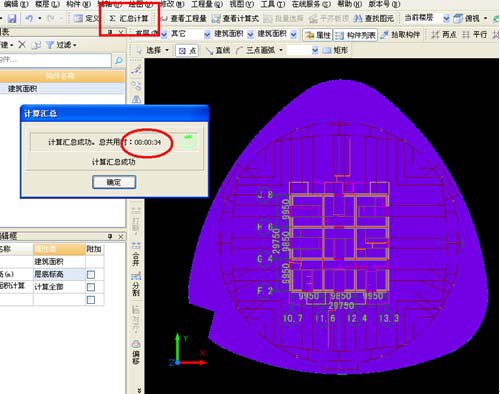Viewport: 500px width, 394px height.
Task: Click the delete X icon in component list
Action: click(22, 44)
